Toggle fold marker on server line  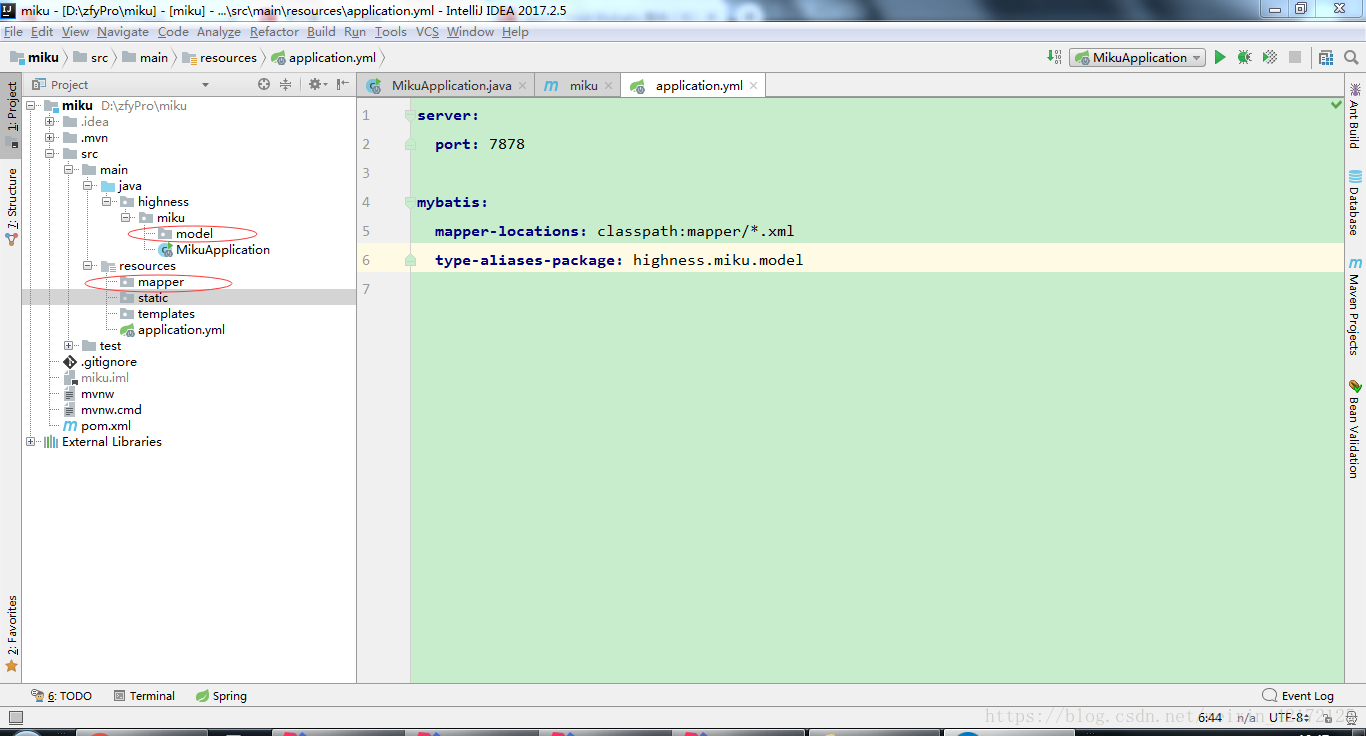[410, 115]
